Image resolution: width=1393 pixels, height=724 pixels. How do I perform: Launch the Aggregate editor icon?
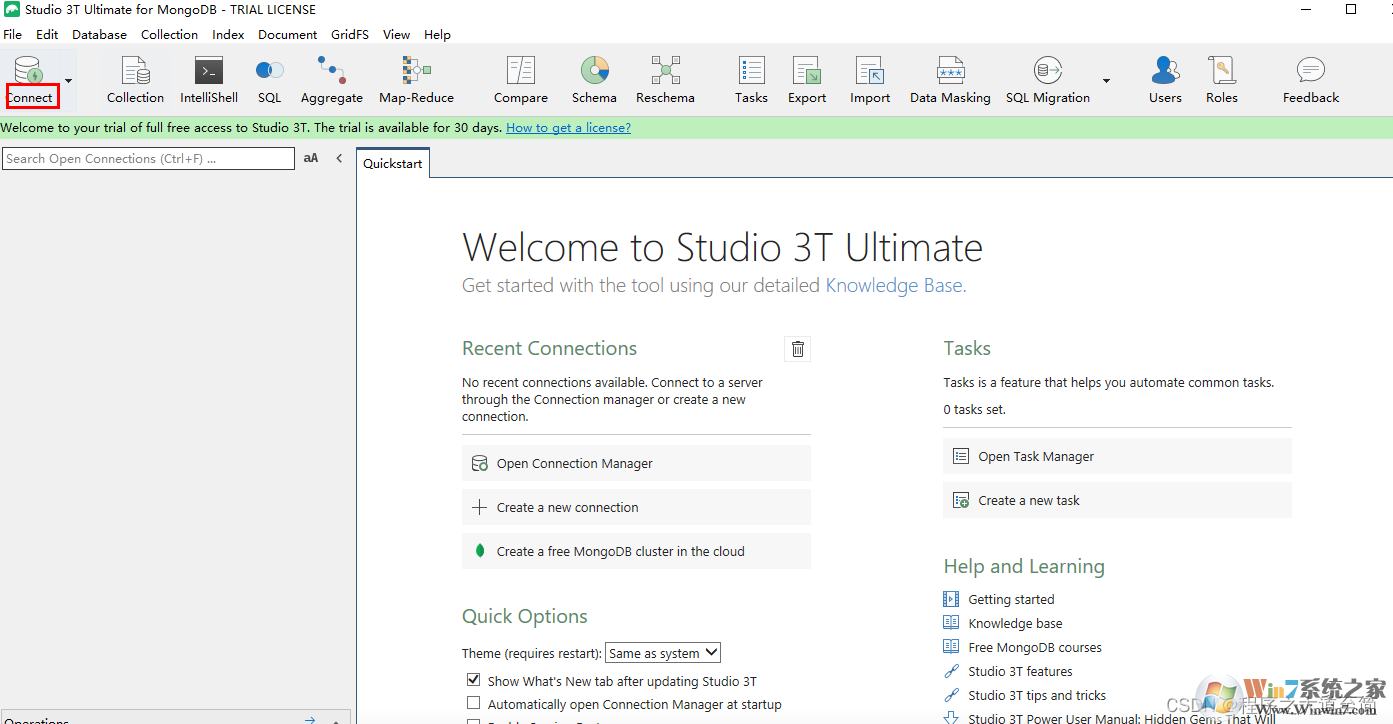pyautogui.click(x=331, y=80)
